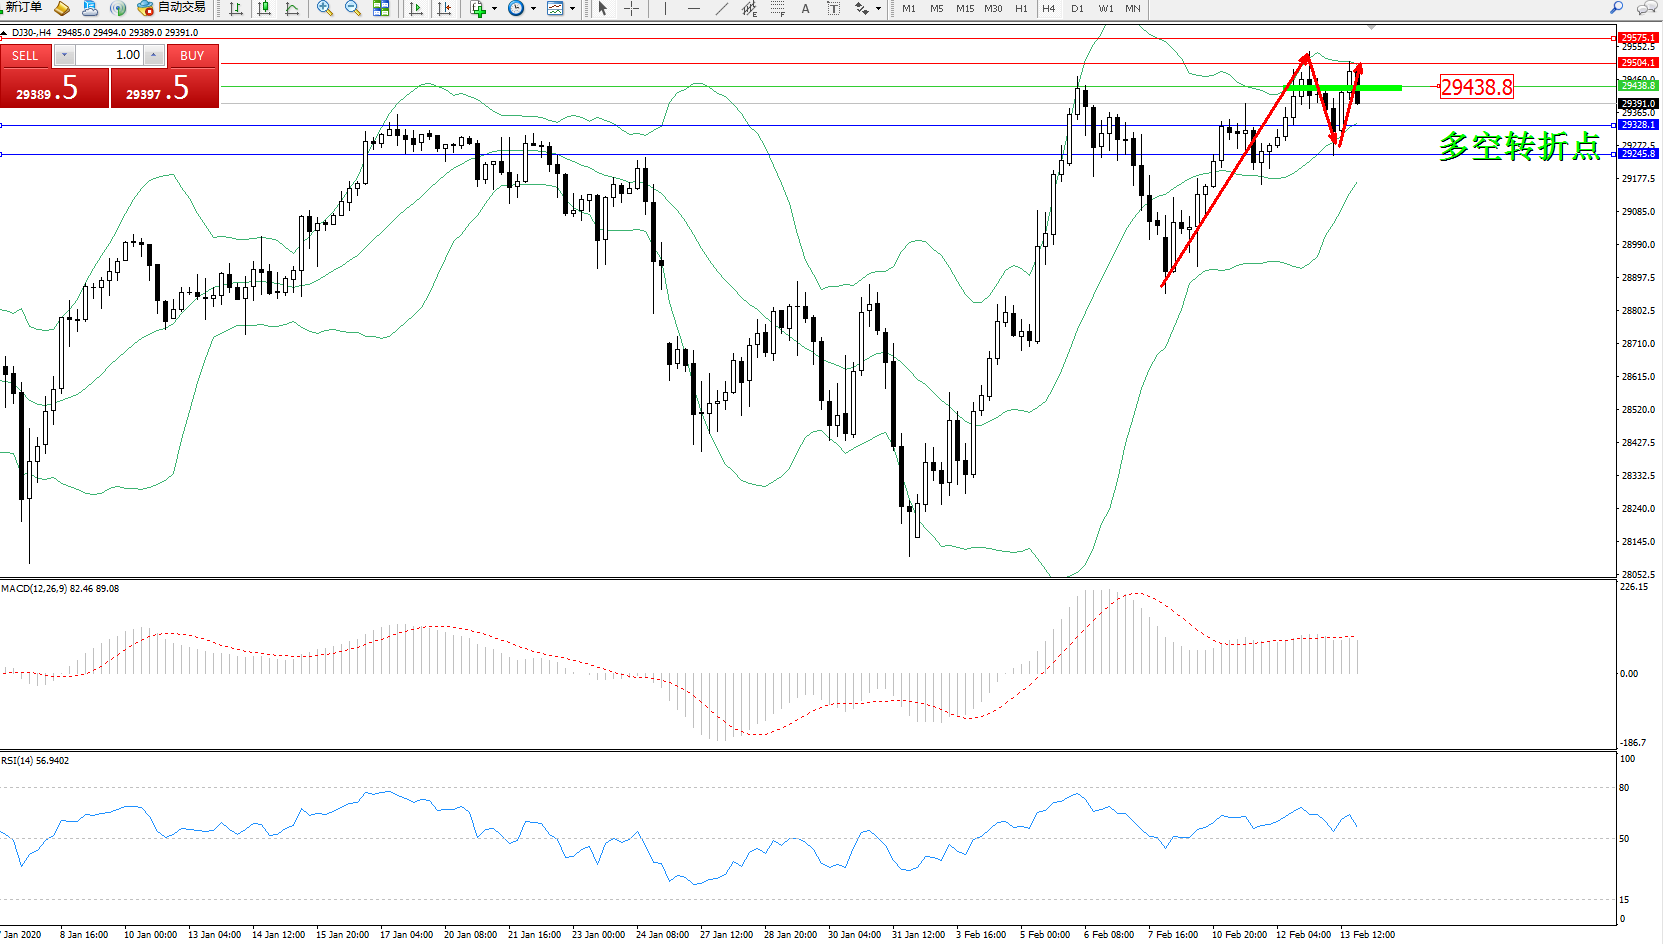Toggle AutoTrading (自动交易) button
This screenshot has height=944, width=1663.
pos(171,8)
